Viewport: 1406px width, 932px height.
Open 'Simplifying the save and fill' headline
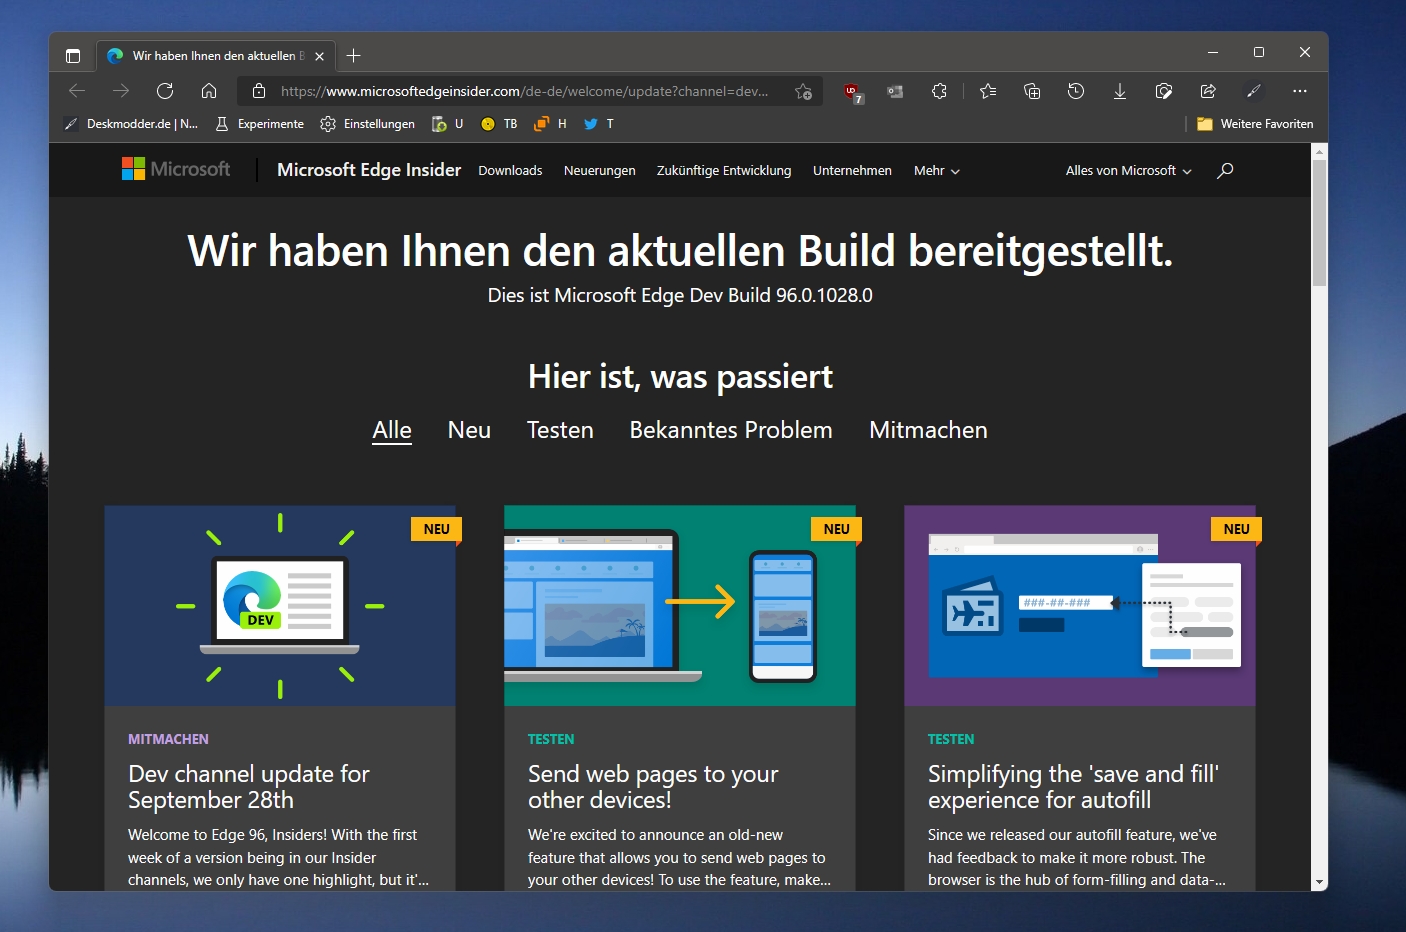pos(1073,787)
